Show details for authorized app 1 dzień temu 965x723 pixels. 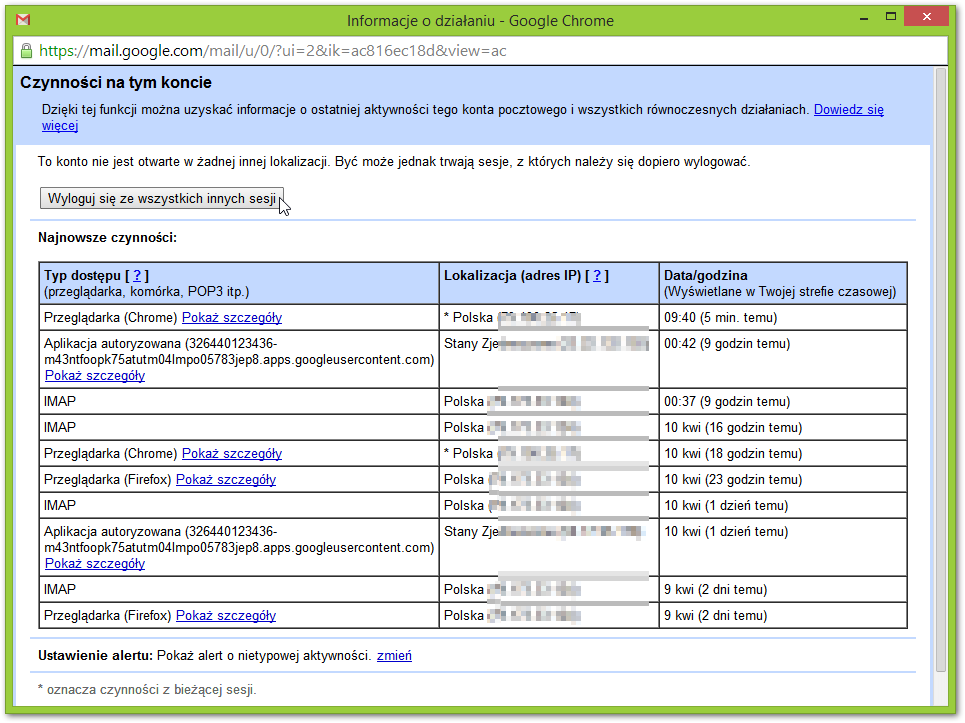(95, 564)
